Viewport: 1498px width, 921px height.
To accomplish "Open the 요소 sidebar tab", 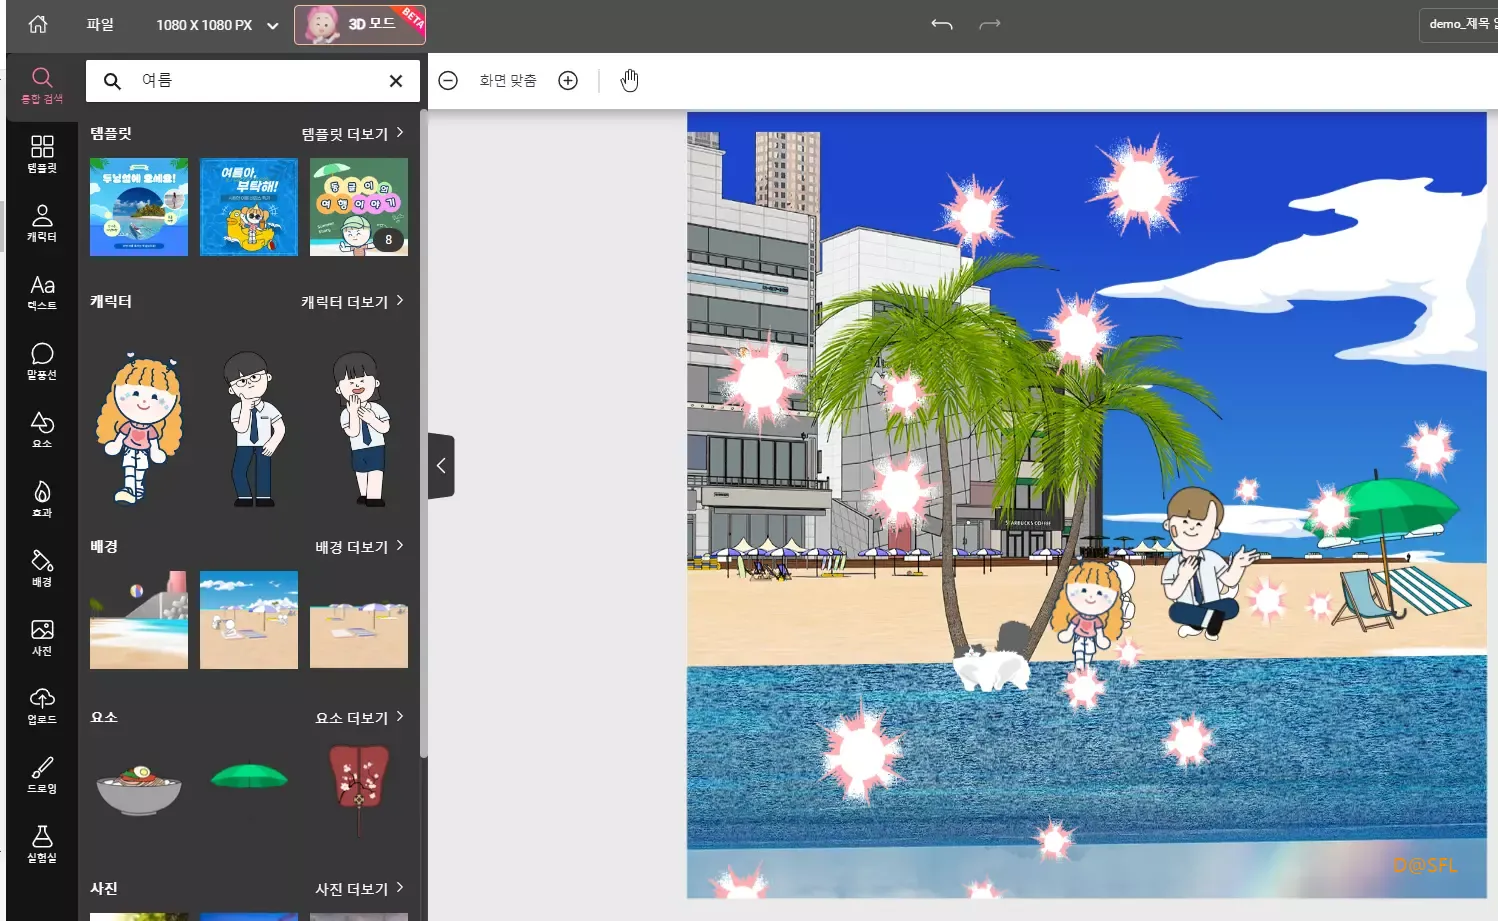I will coord(42,431).
